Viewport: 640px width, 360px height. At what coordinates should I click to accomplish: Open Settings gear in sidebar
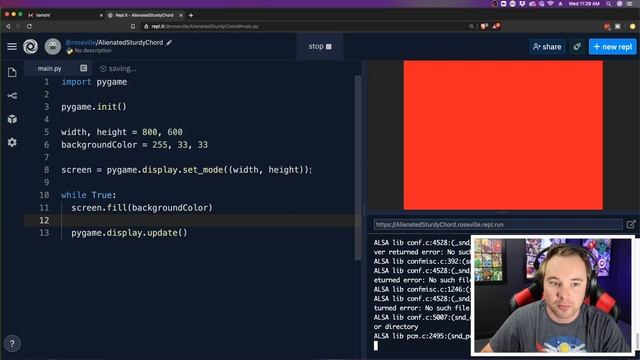pyautogui.click(x=12, y=142)
